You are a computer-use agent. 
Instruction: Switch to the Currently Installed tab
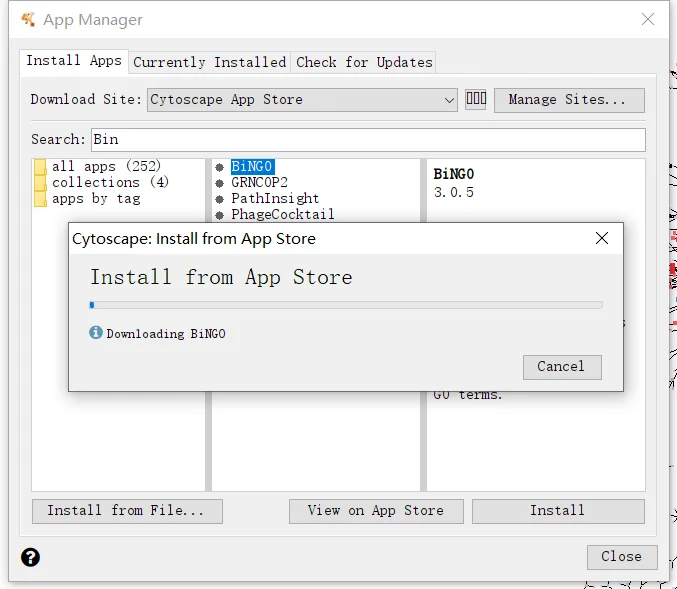coord(209,63)
